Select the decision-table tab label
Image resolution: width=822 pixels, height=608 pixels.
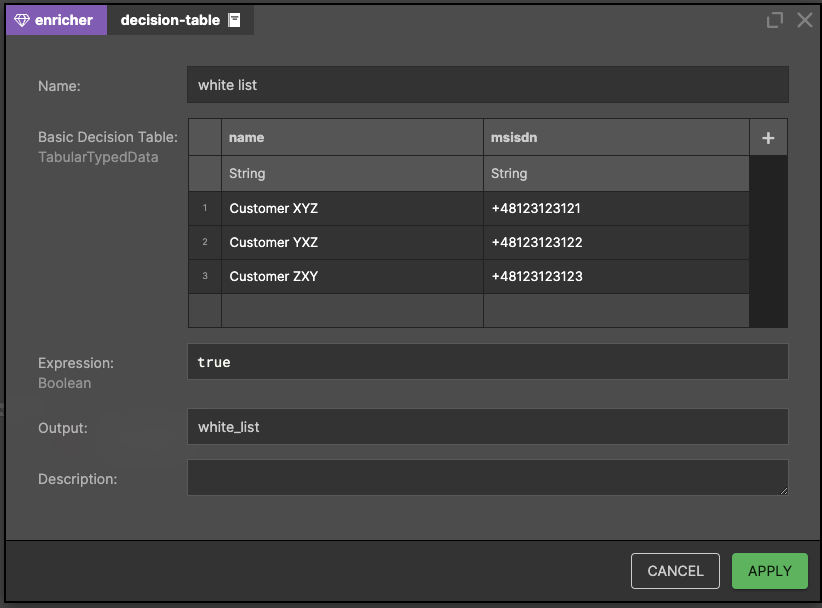pyautogui.click(x=170, y=20)
